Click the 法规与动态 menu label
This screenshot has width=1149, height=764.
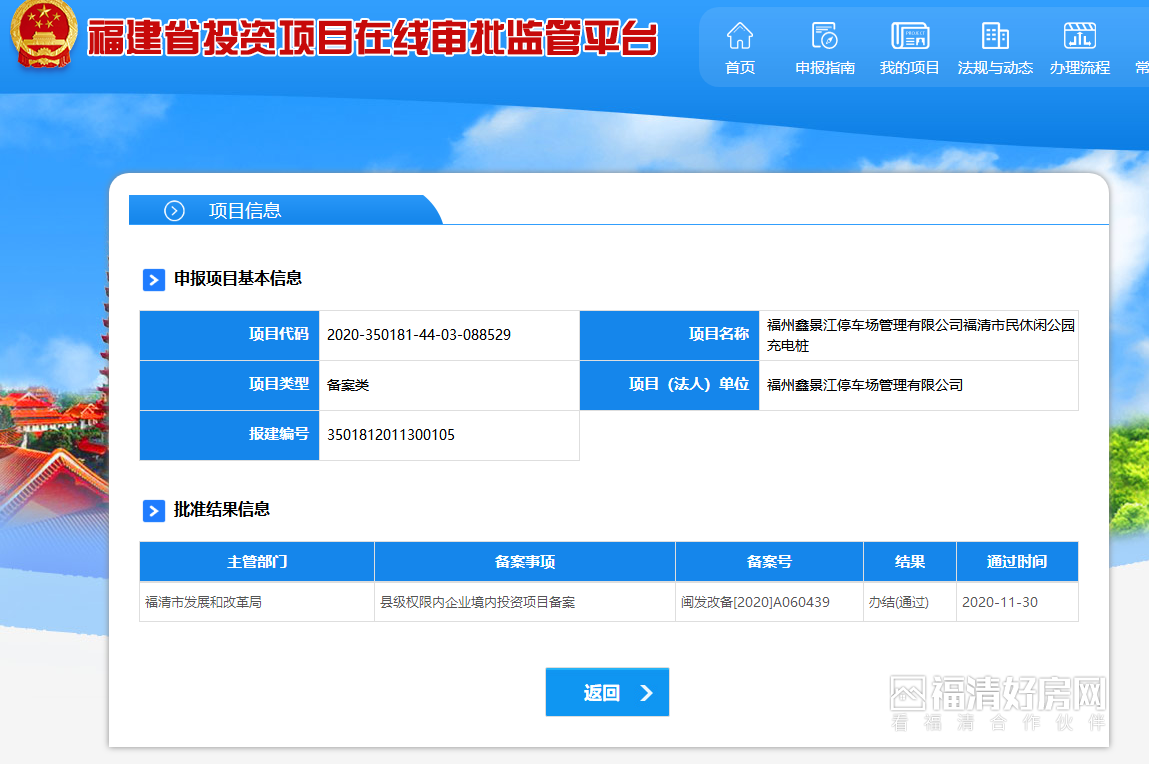click(x=994, y=67)
